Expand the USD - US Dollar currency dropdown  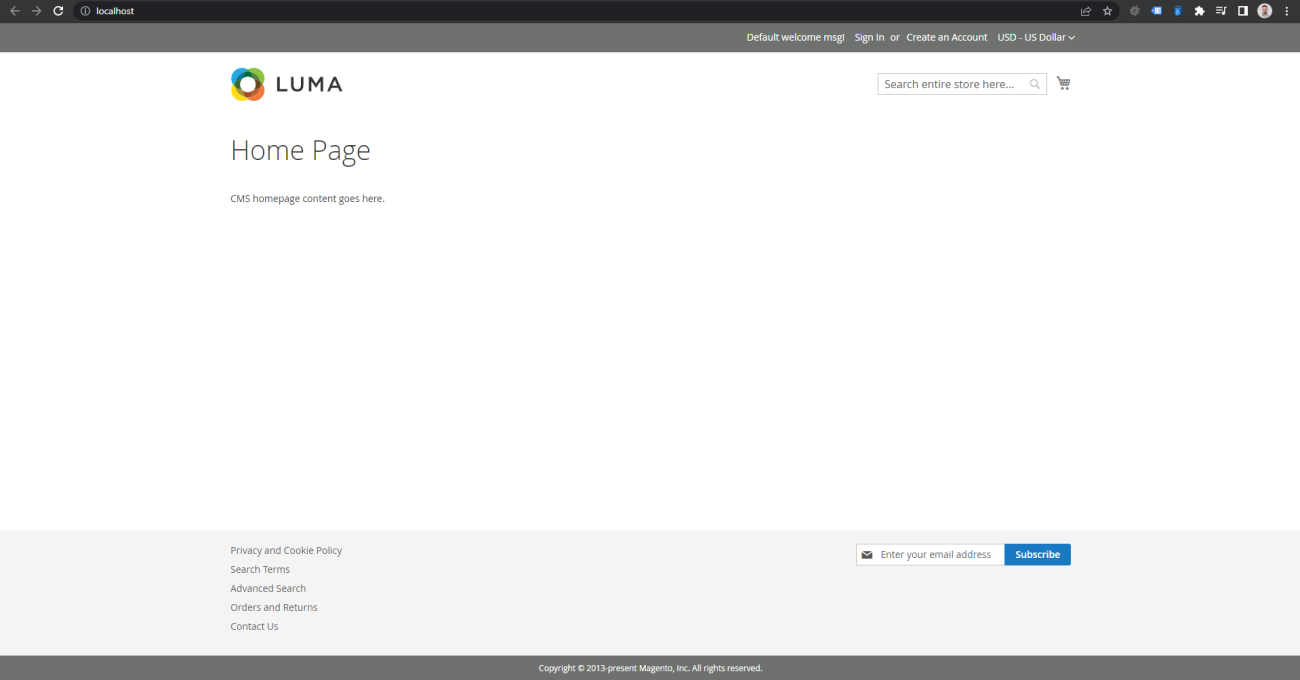pos(1036,37)
